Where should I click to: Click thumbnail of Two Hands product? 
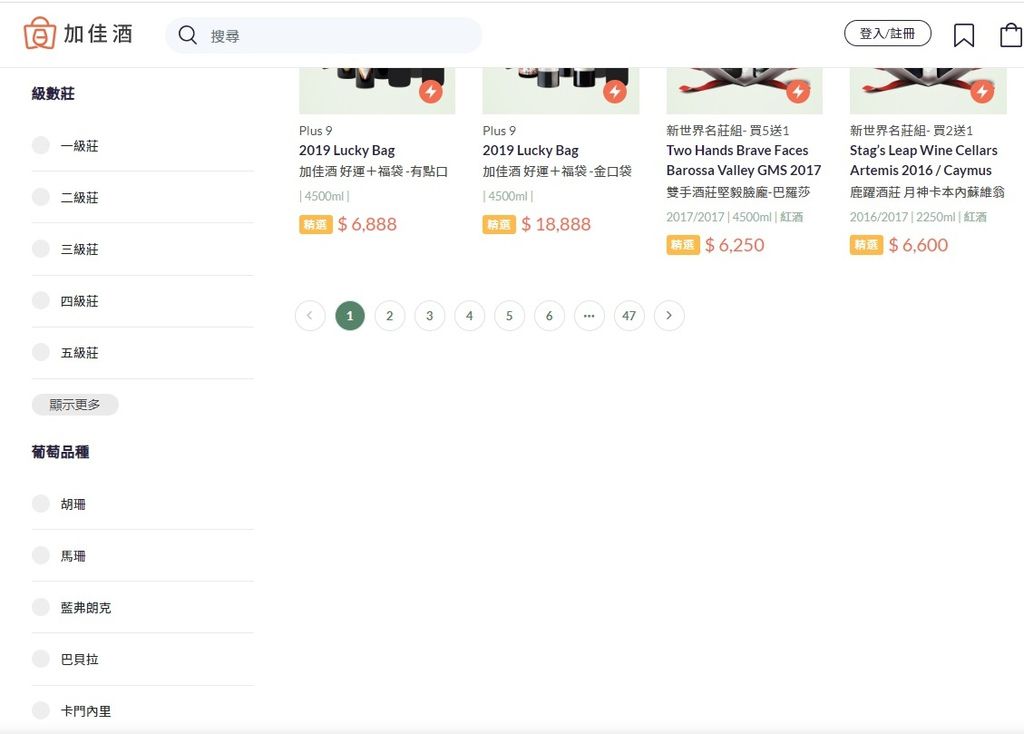[744, 91]
